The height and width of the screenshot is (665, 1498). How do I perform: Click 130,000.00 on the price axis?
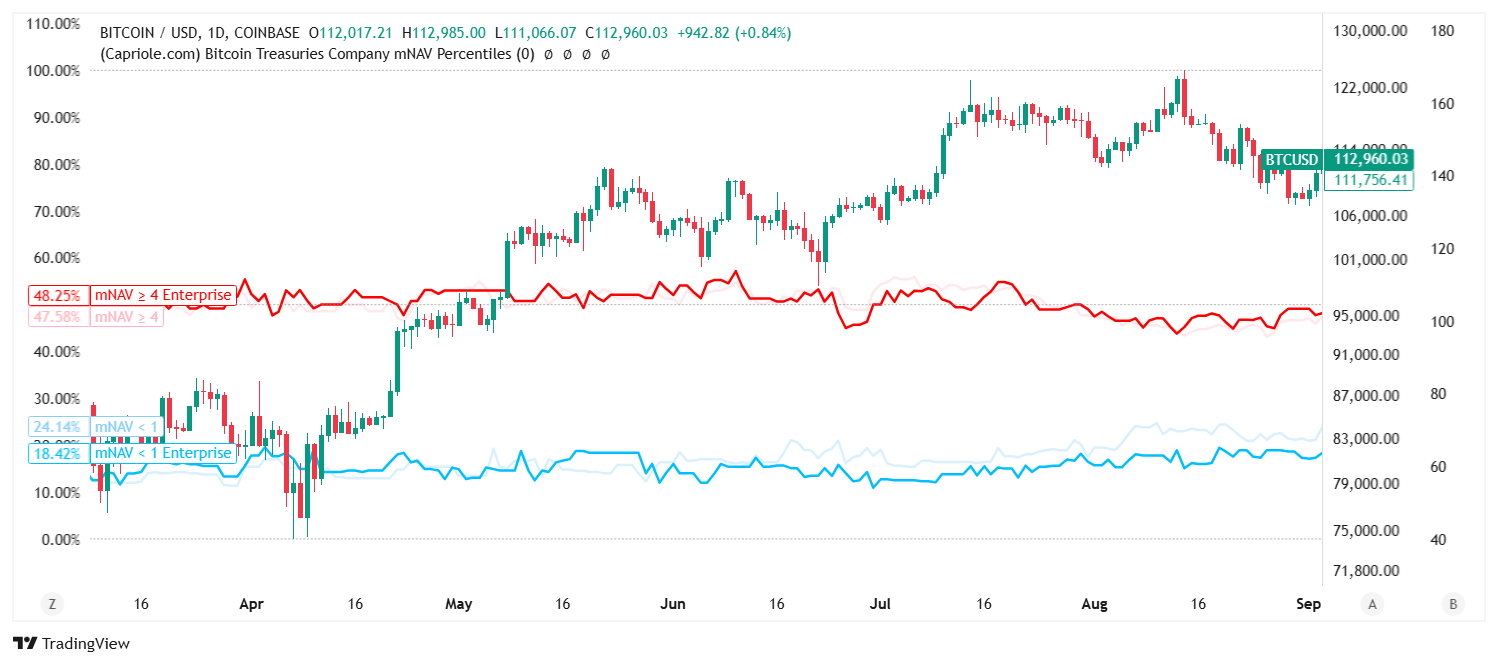pos(1370,31)
